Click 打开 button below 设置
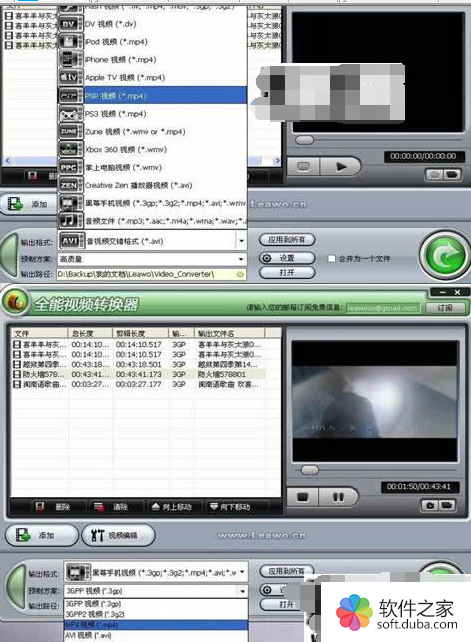Viewport: 471px width, 642px height. (x=287, y=272)
